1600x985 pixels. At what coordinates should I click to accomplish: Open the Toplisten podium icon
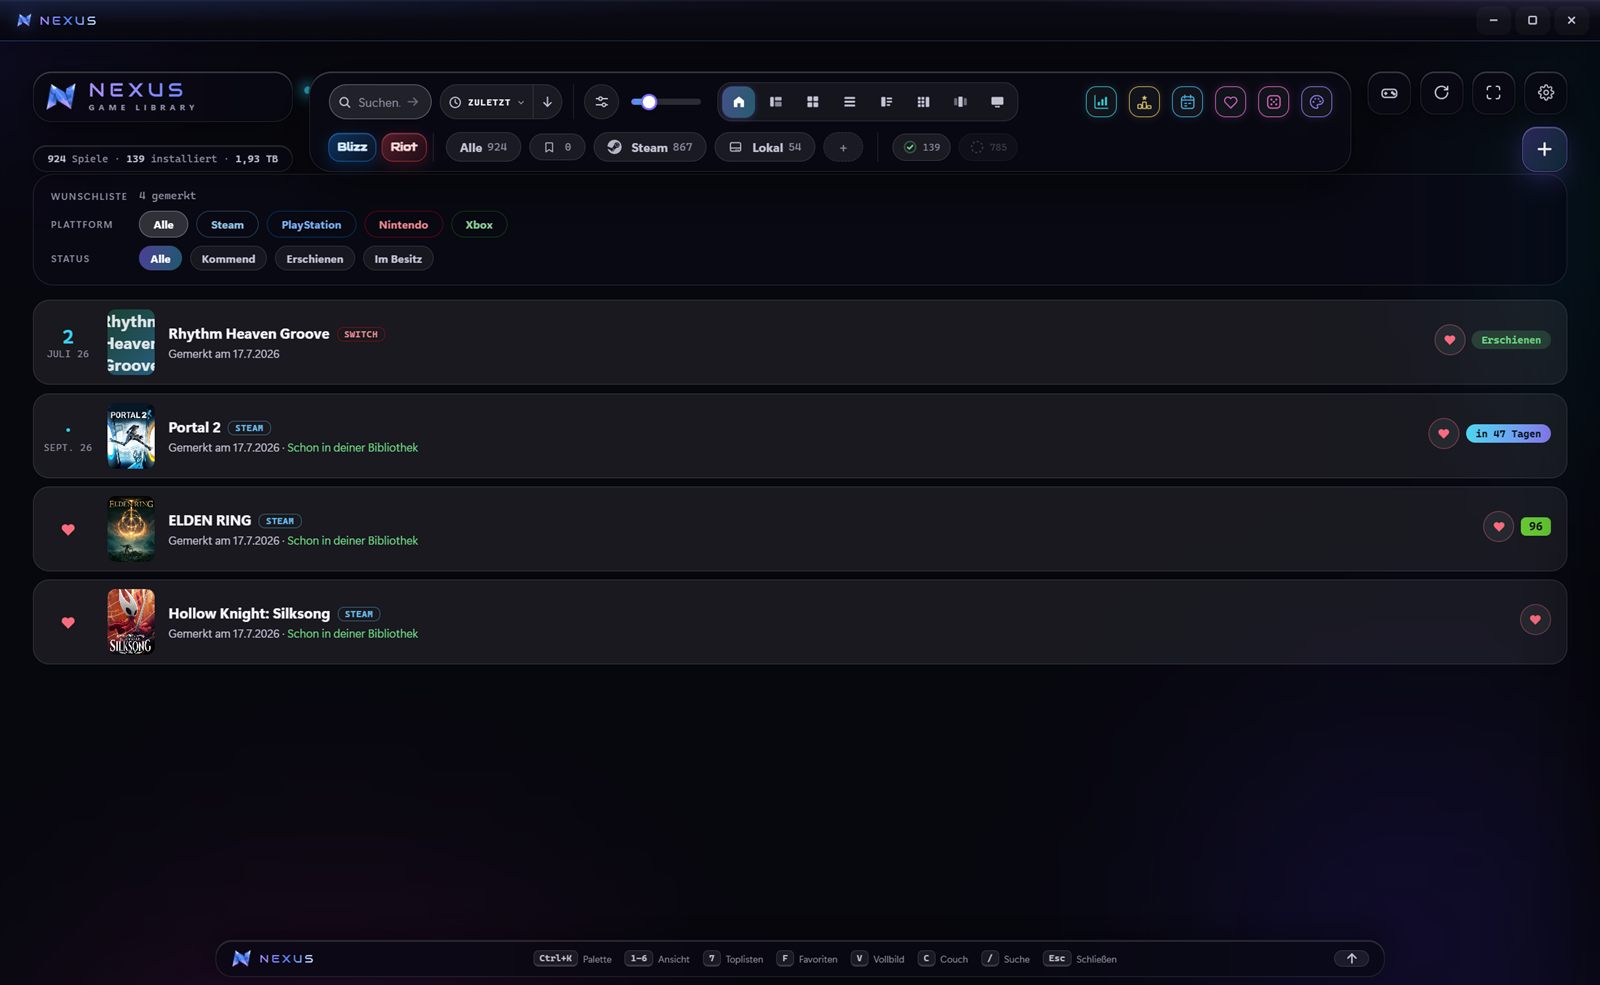pos(1144,102)
